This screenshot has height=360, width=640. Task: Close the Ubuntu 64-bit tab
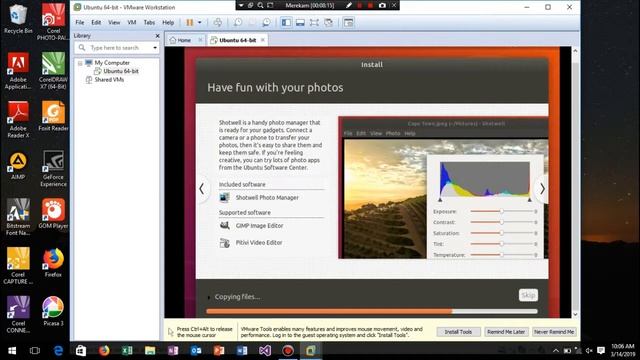click(x=263, y=40)
